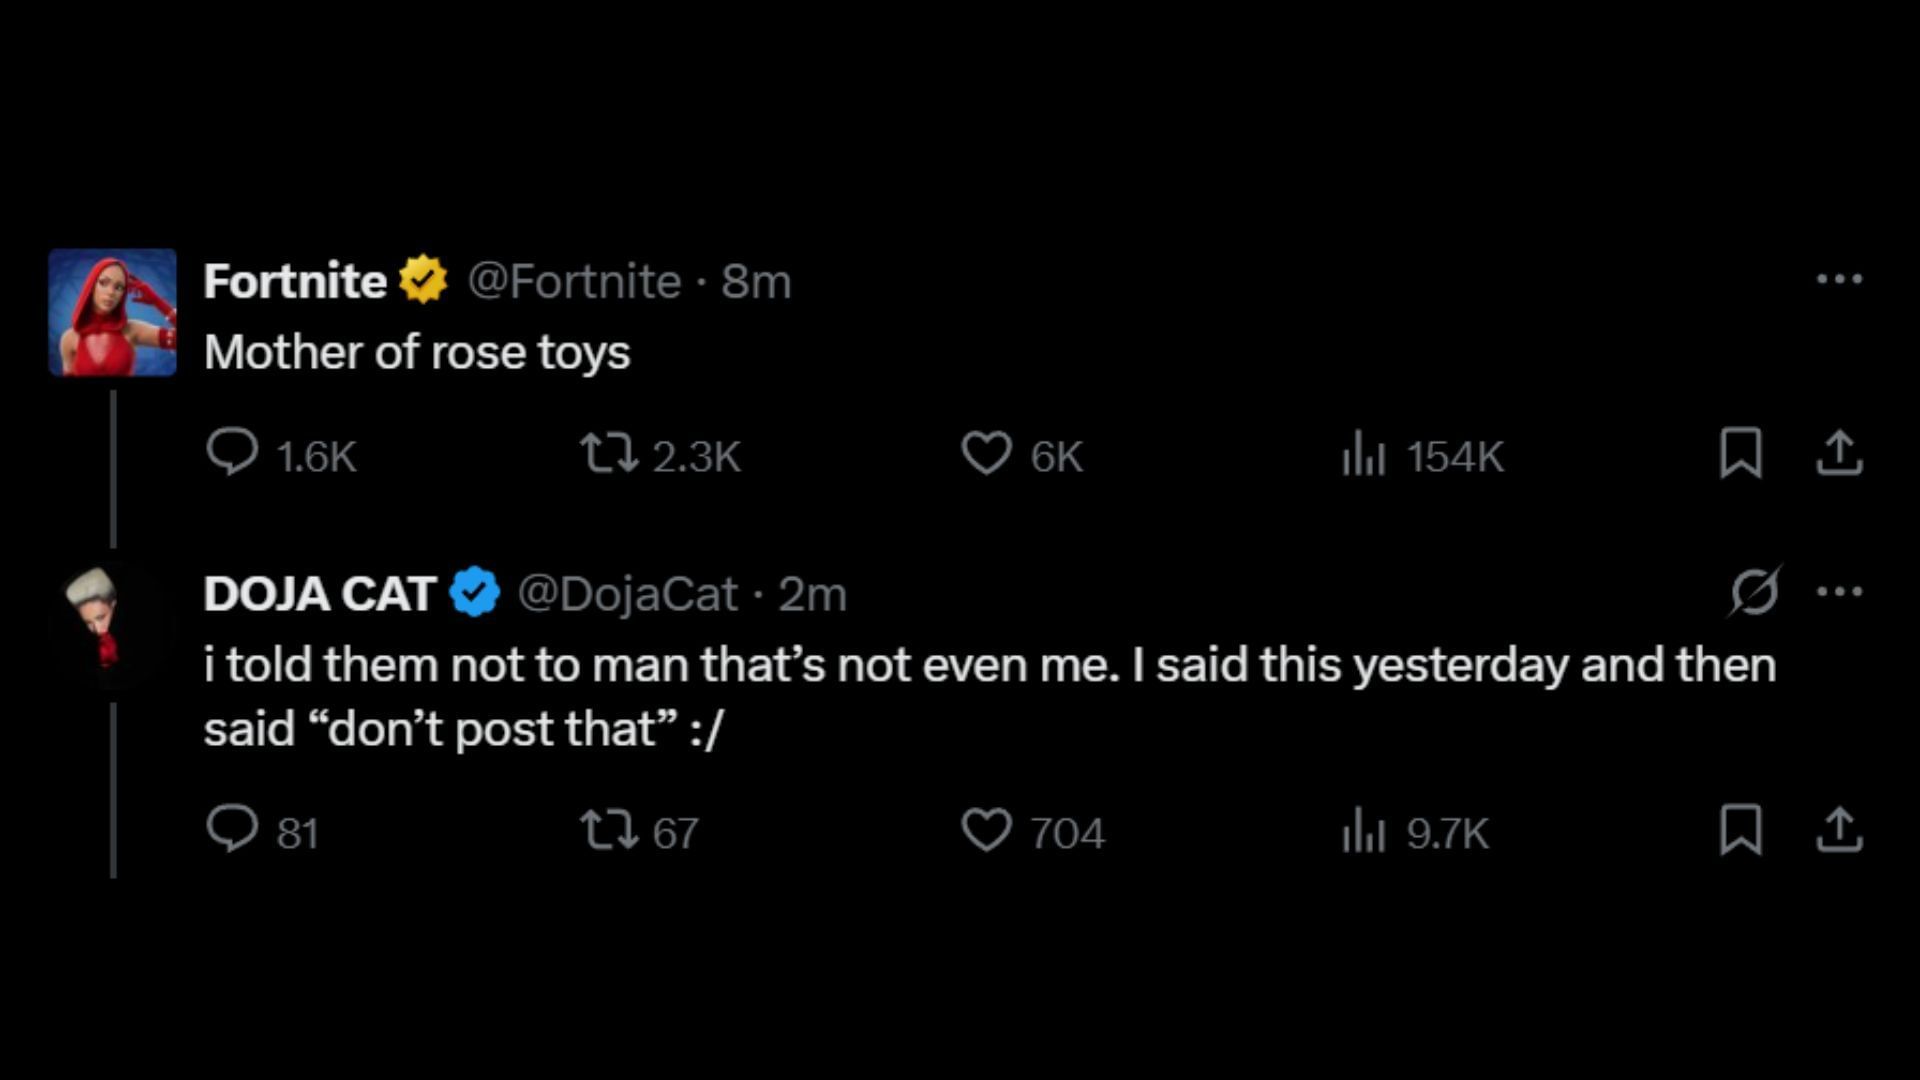Like Doja Cat's reply
Viewport: 1920px width, 1080px height.
coord(986,830)
